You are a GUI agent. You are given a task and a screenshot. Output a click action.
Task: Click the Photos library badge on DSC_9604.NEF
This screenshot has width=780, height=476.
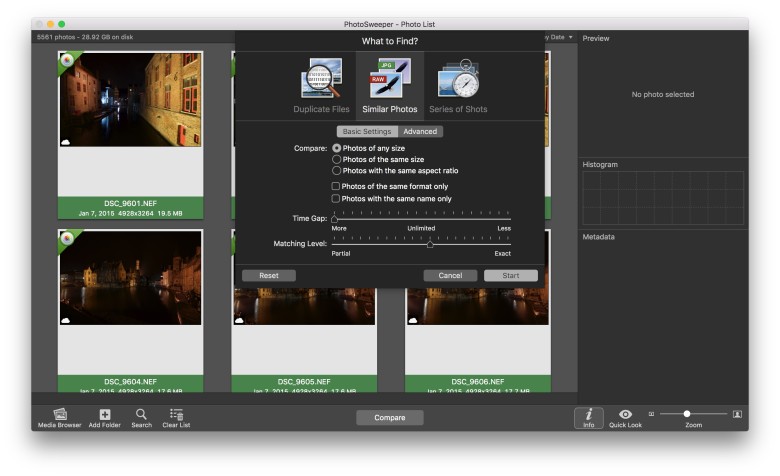coord(67,238)
